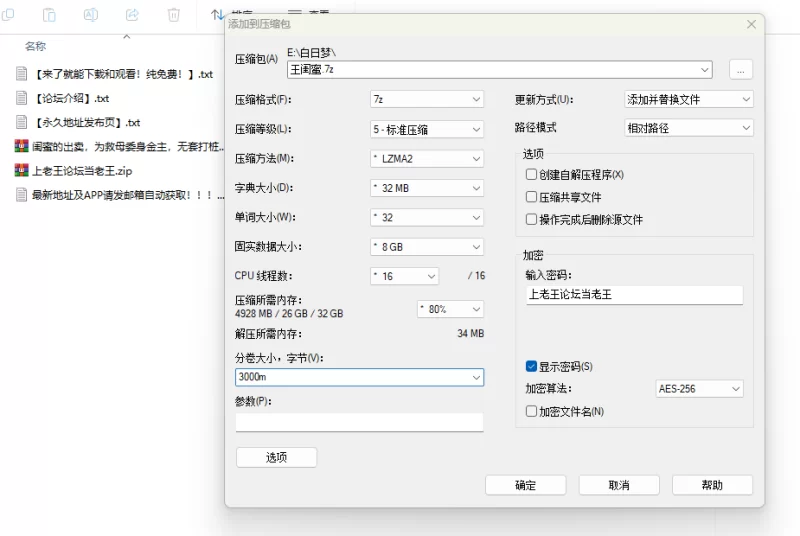
Task: Click the rename icon in Explorer toolbar
Action: (x=91, y=15)
